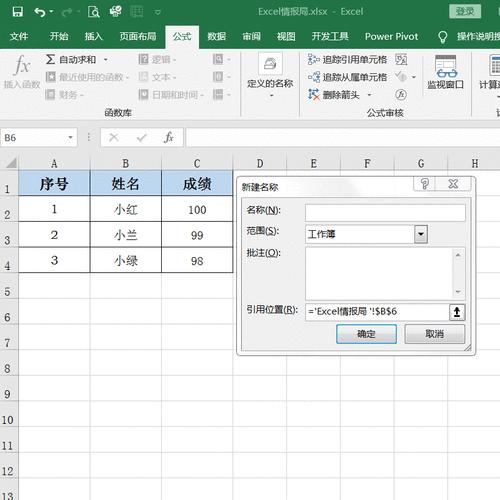Click the 成绩 header cell
Screen dimensions: 500x500
[197, 183]
